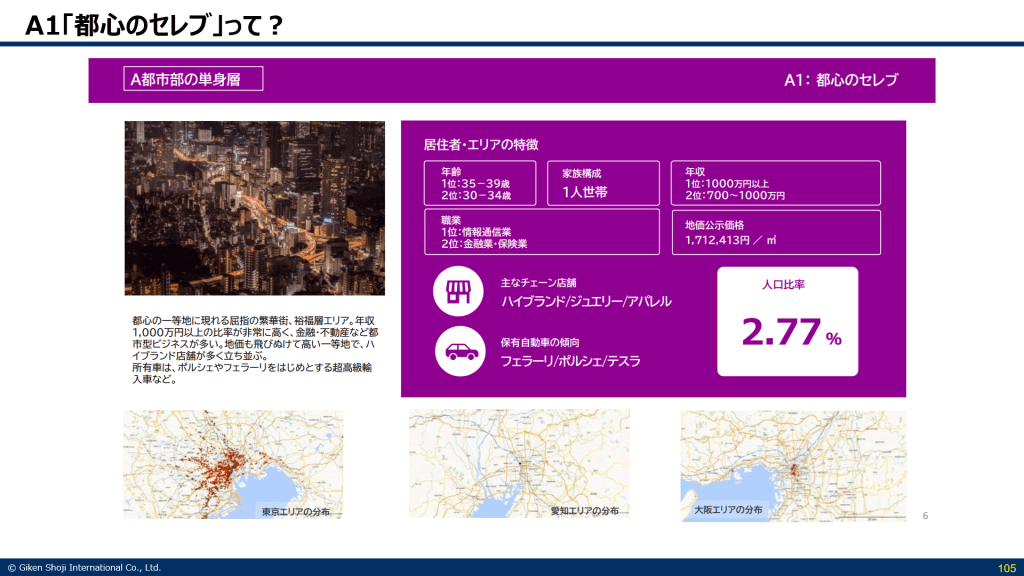This screenshot has height=576, width=1024.
Task: Click the 年収 1000万円以上 box
Action: click(x=776, y=184)
